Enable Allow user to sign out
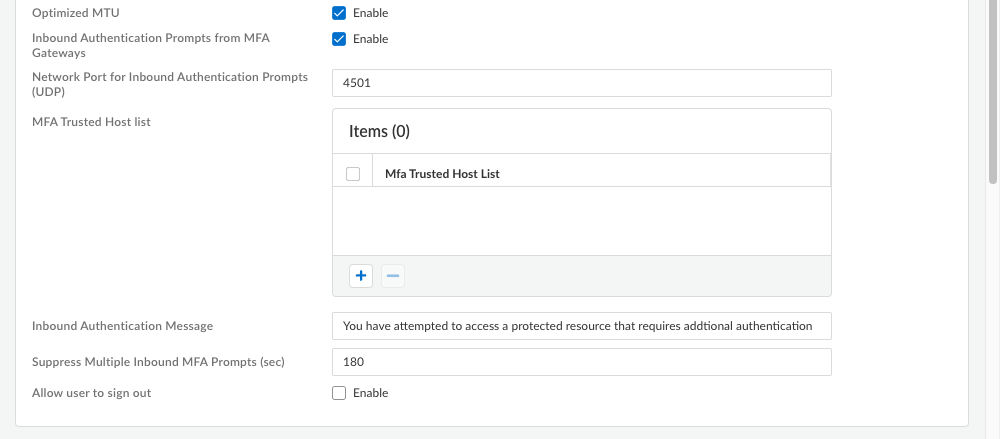1000x439 pixels. 339,393
